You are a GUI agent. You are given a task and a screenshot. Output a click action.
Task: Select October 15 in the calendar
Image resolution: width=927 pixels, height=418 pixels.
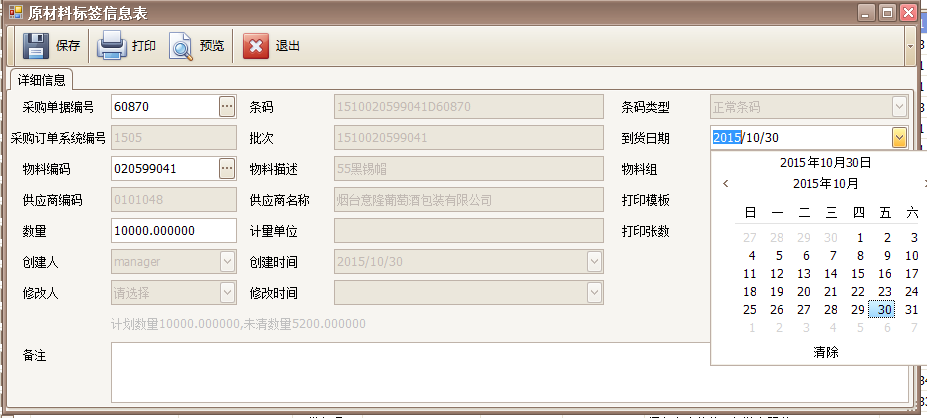pyautogui.click(x=857, y=273)
